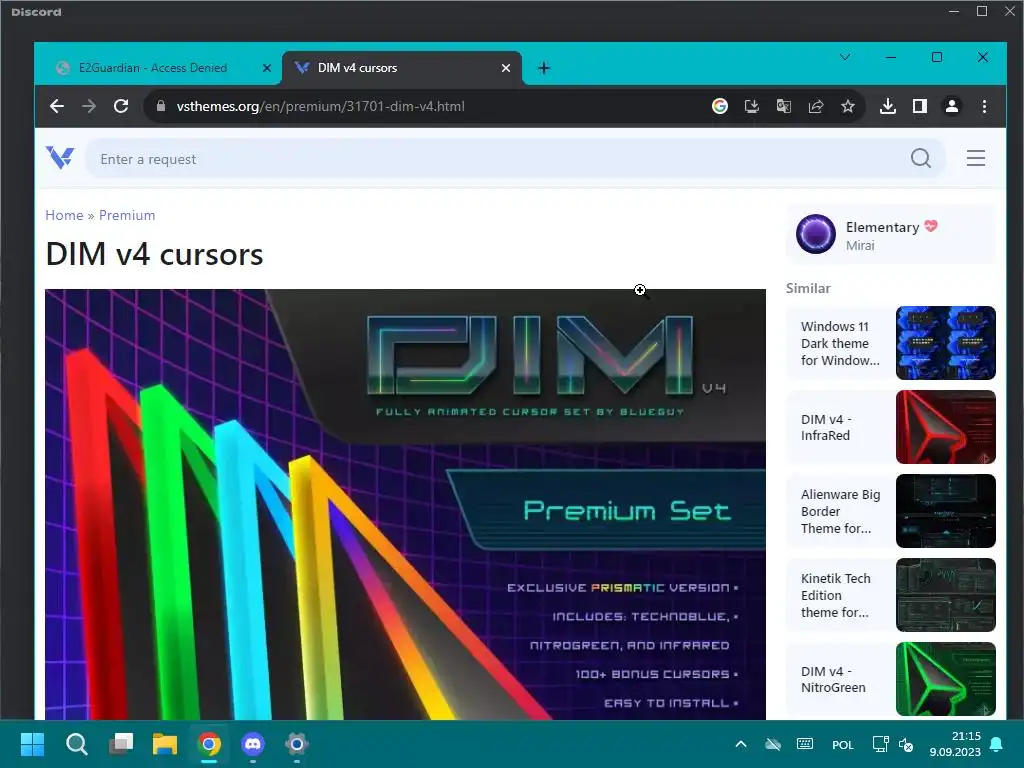
Task: Click the translate page icon
Action: 784,106
